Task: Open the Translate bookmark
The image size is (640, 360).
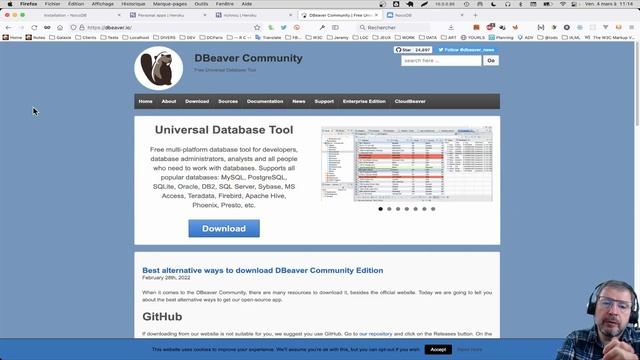Action: [x=268, y=37]
